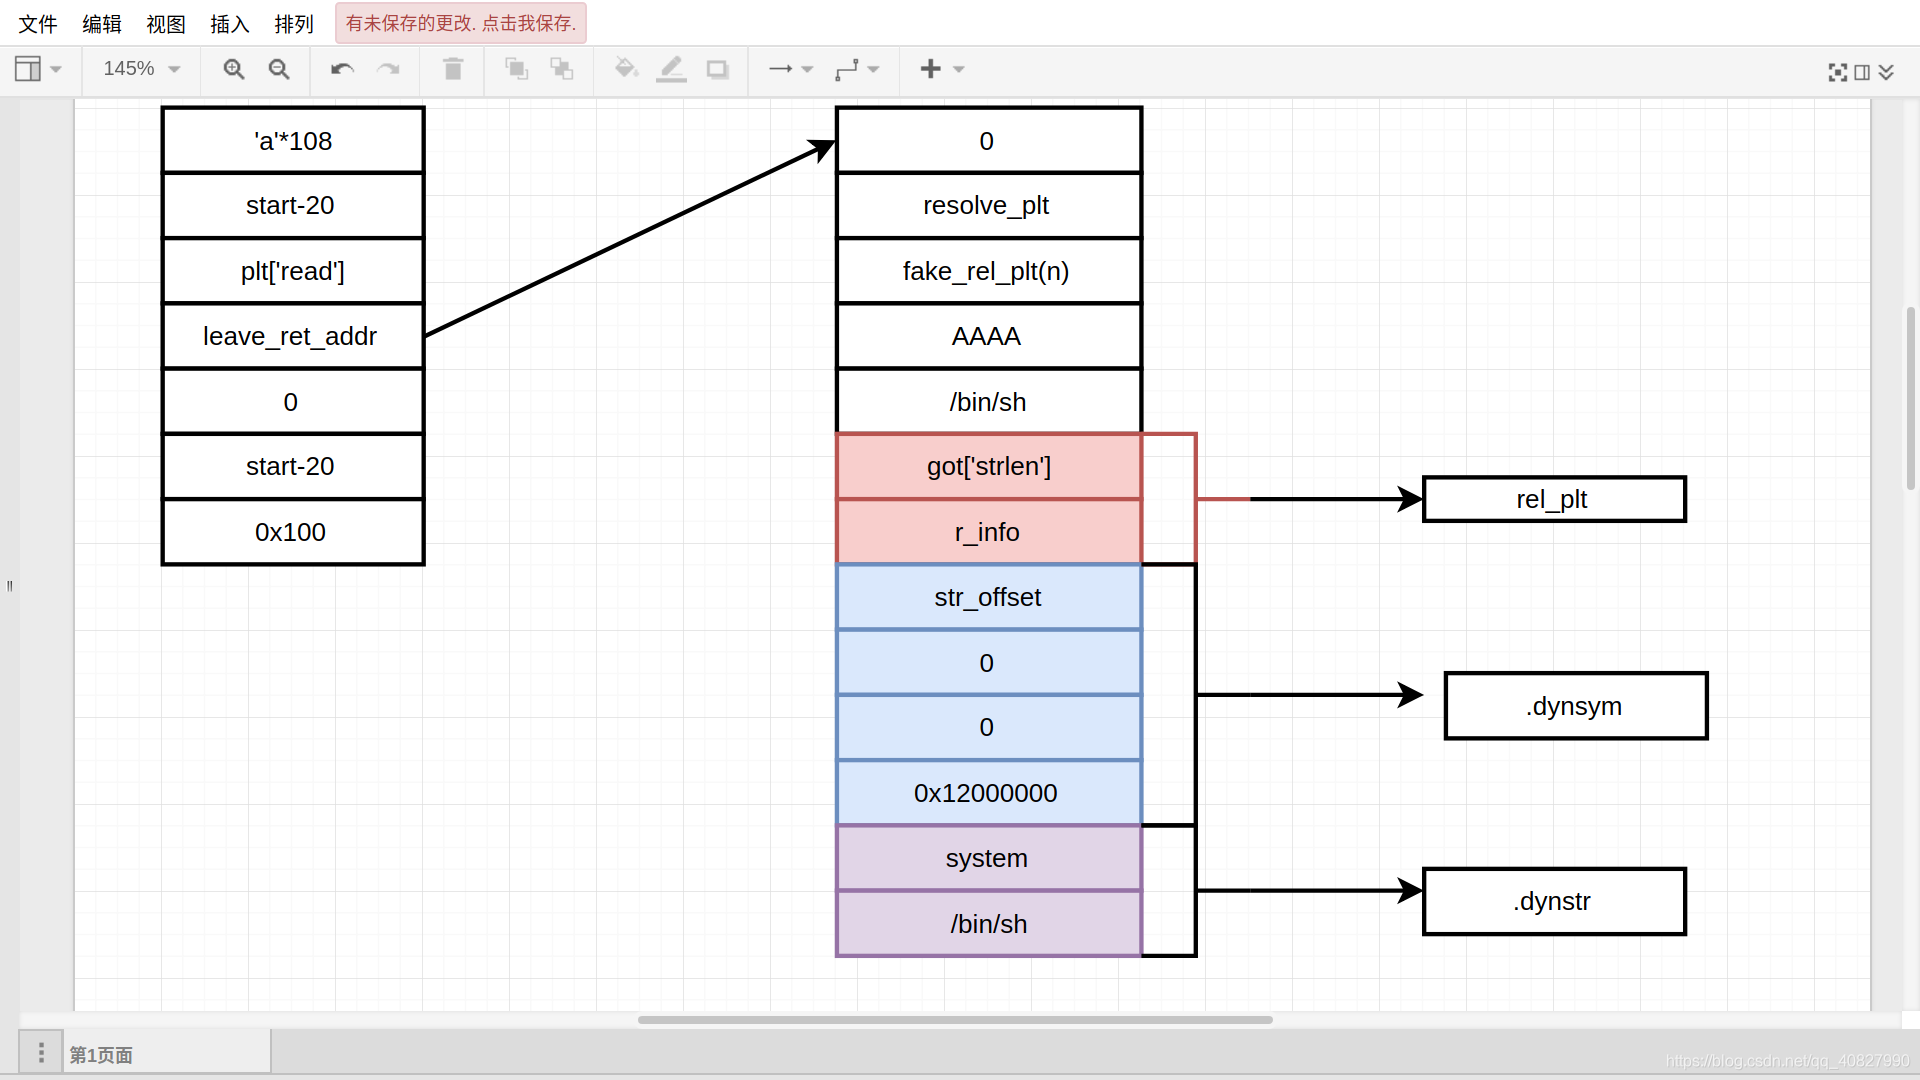Viewport: 1920px width, 1080px height.
Task: Click the zoom out magnifier icon
Action: 279,69
